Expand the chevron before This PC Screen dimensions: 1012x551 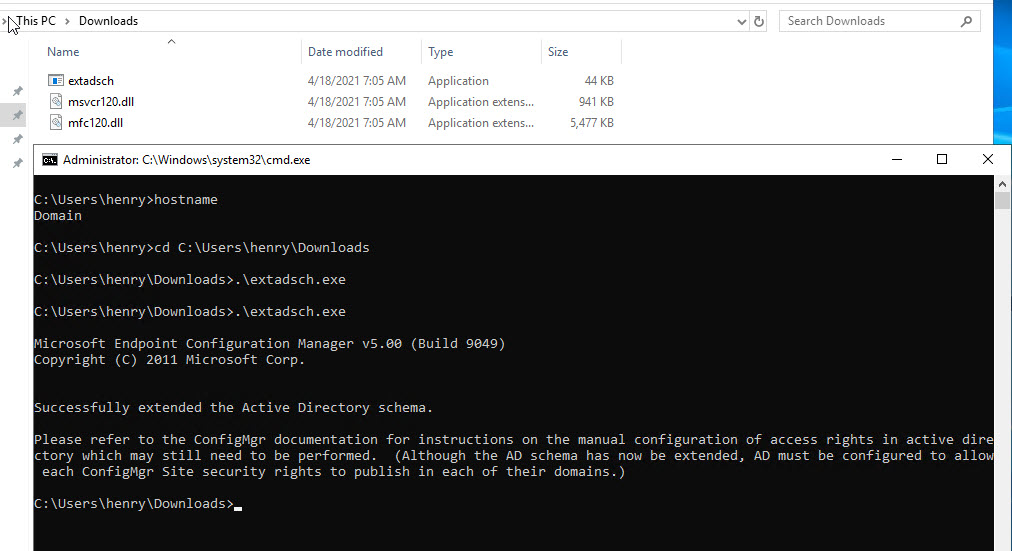[x=6, y=21]
